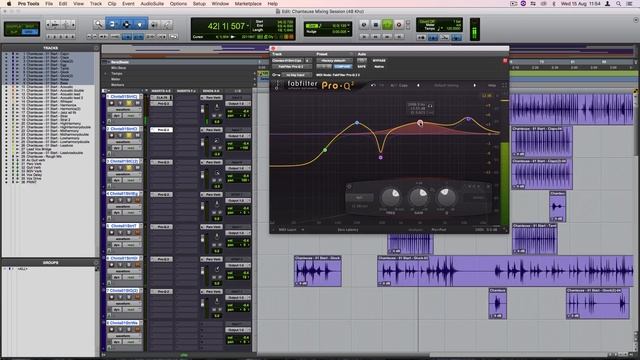
Task: Adjust Pro-Q Q knob
Action: [x=446, y=197]
